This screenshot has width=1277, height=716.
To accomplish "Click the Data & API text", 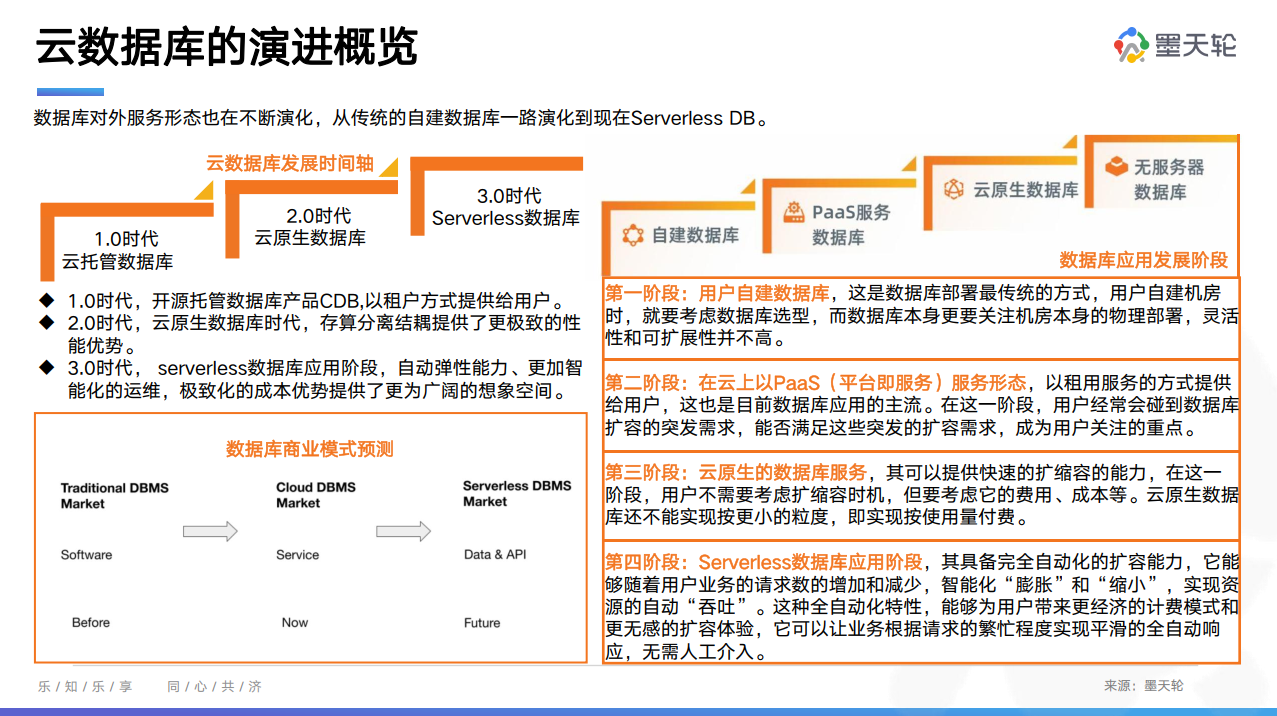I will (495, 554).
